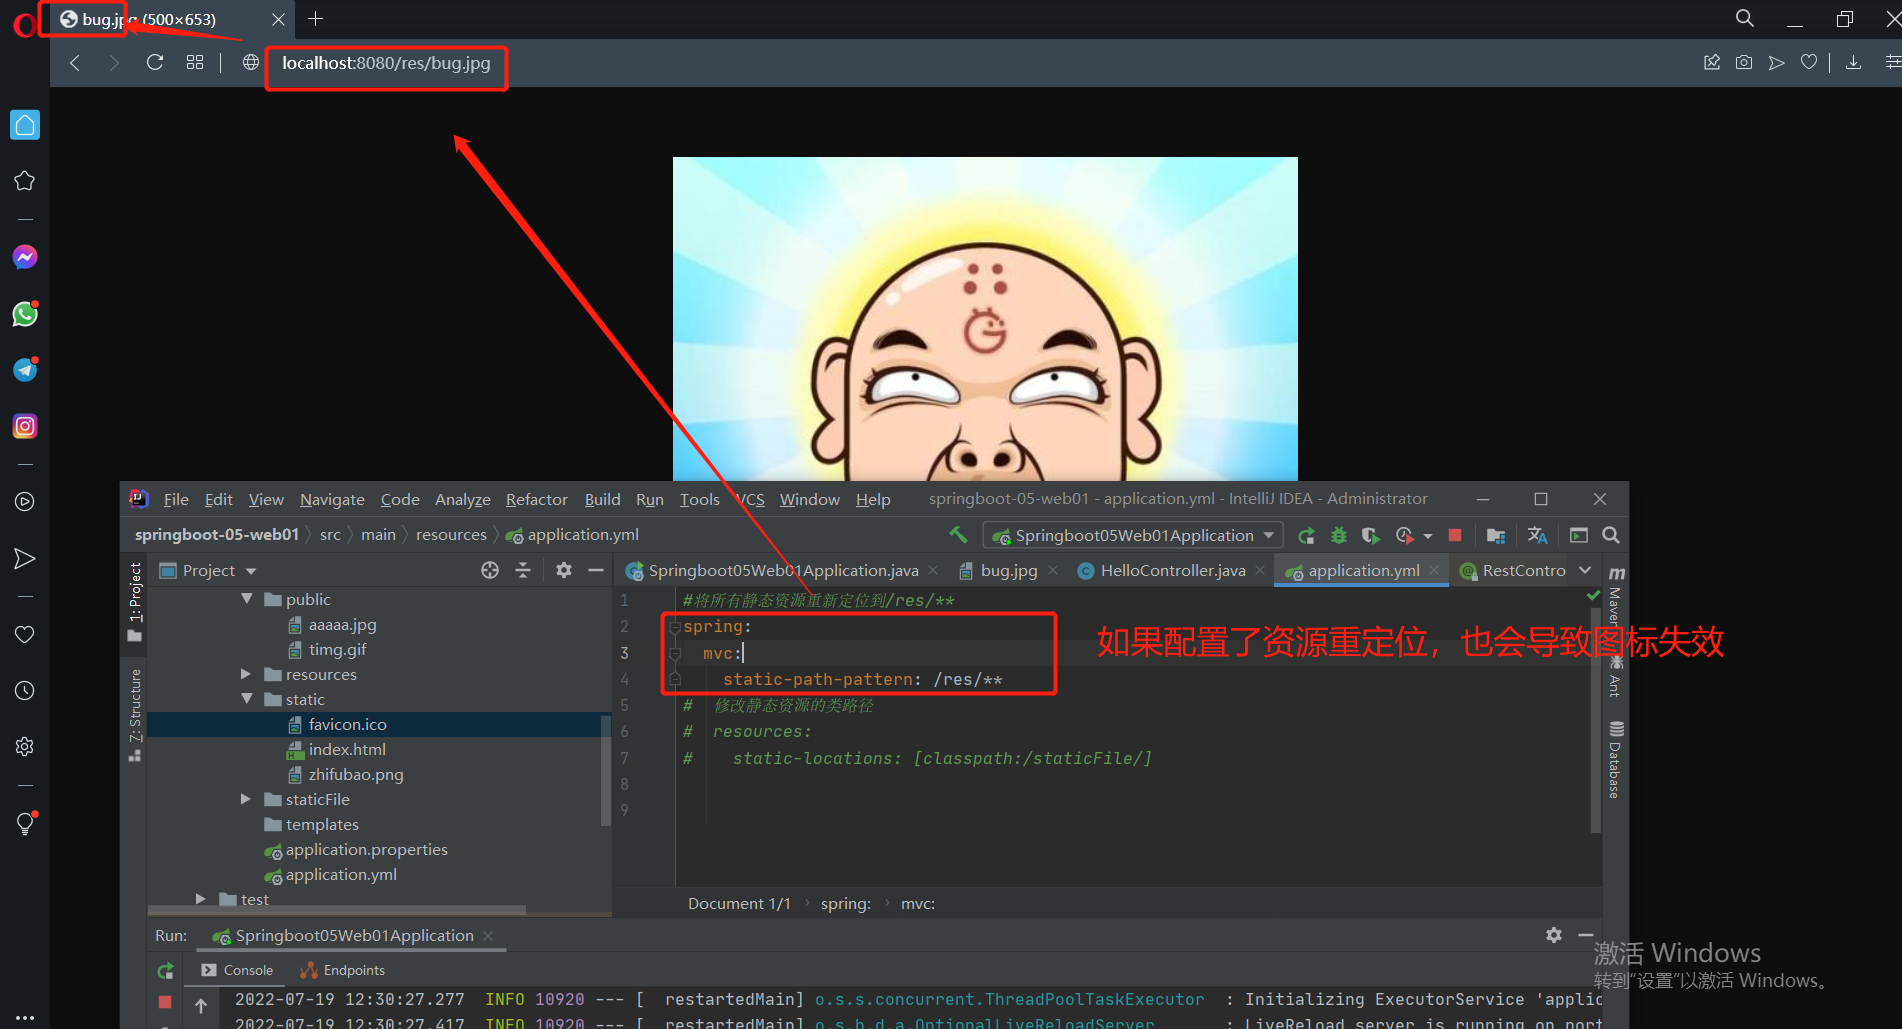The image size is (1902, 1029).
Task: Select aaaaa.jpg in project tree
Action: (342, 624)
